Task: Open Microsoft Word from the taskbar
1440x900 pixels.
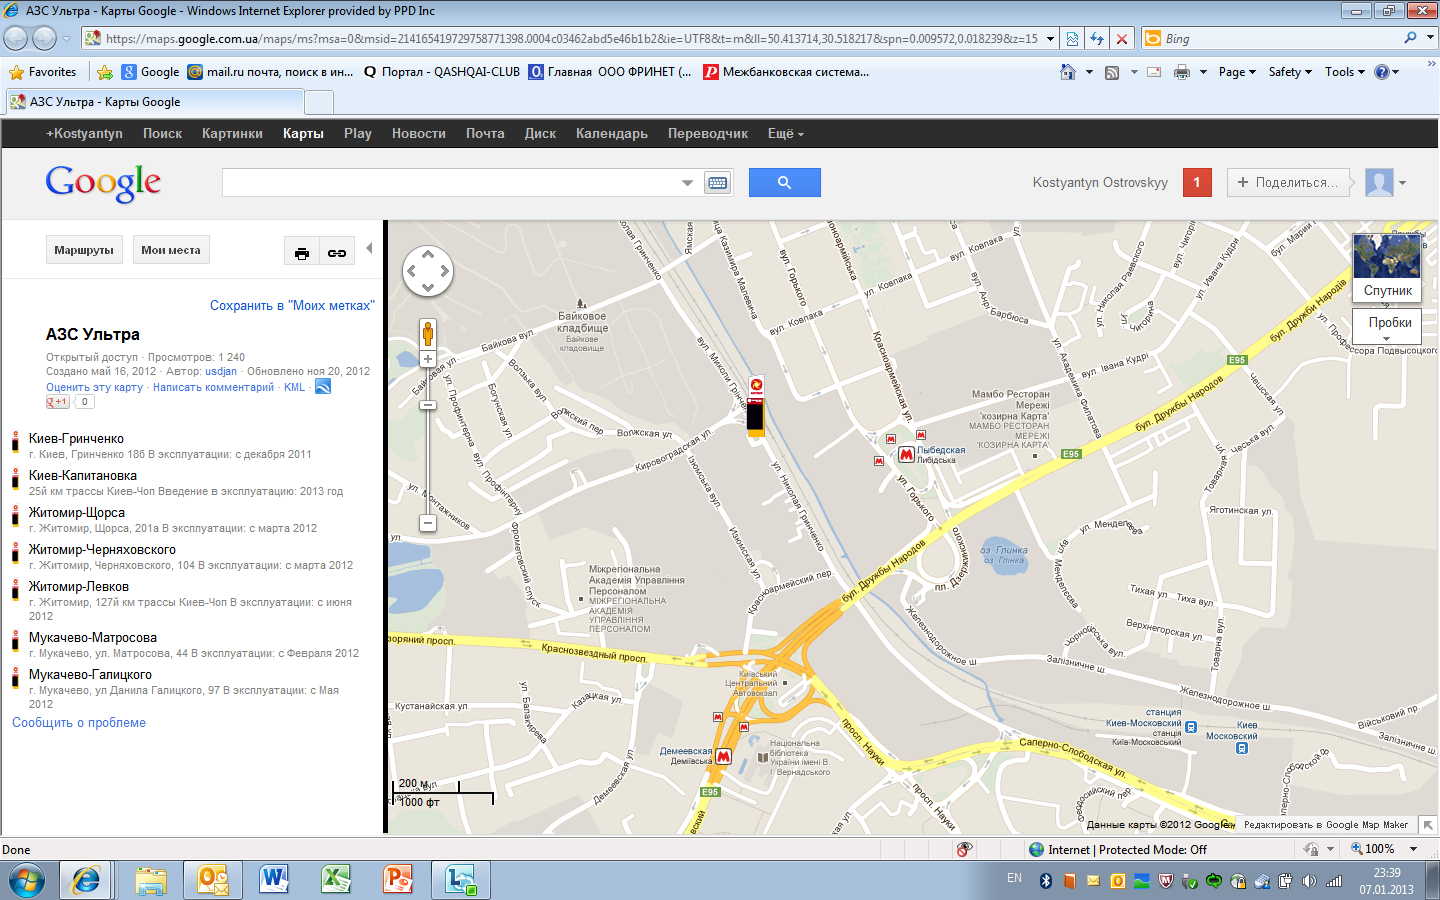Action: pos(273,879)
